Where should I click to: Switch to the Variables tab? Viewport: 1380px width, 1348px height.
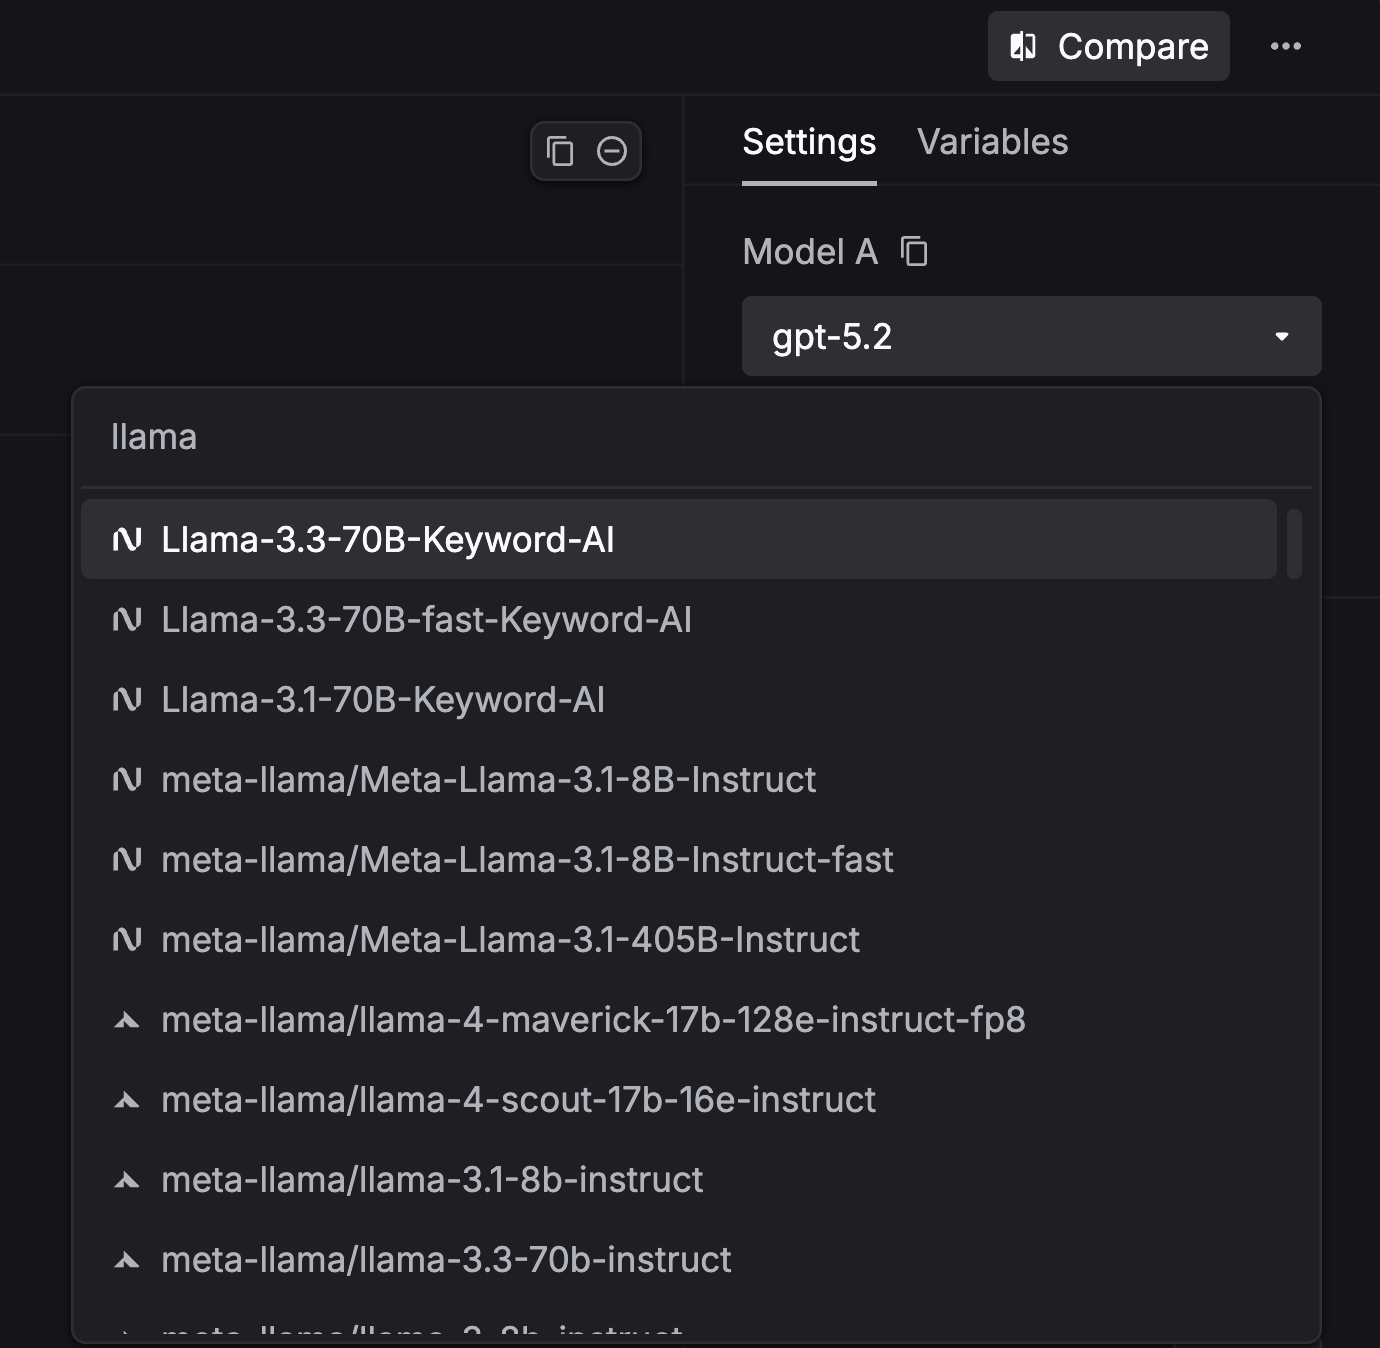(992, 142)
